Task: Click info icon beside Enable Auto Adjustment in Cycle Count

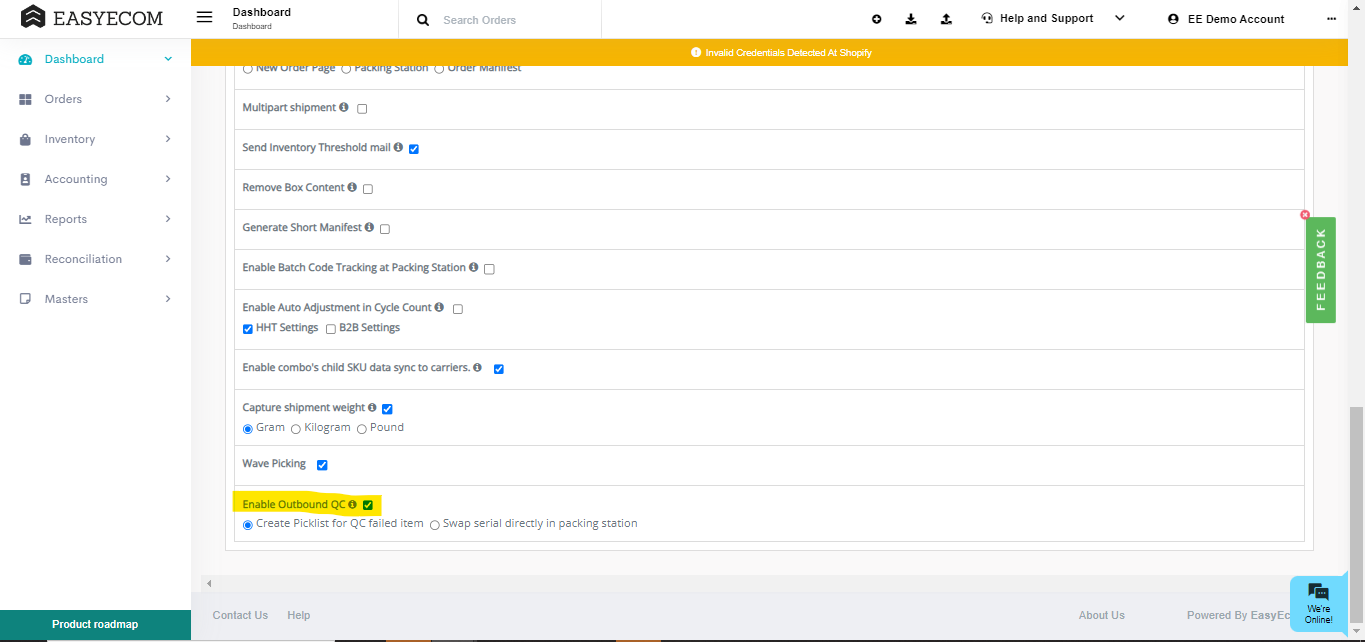Action: pos(440,307)
